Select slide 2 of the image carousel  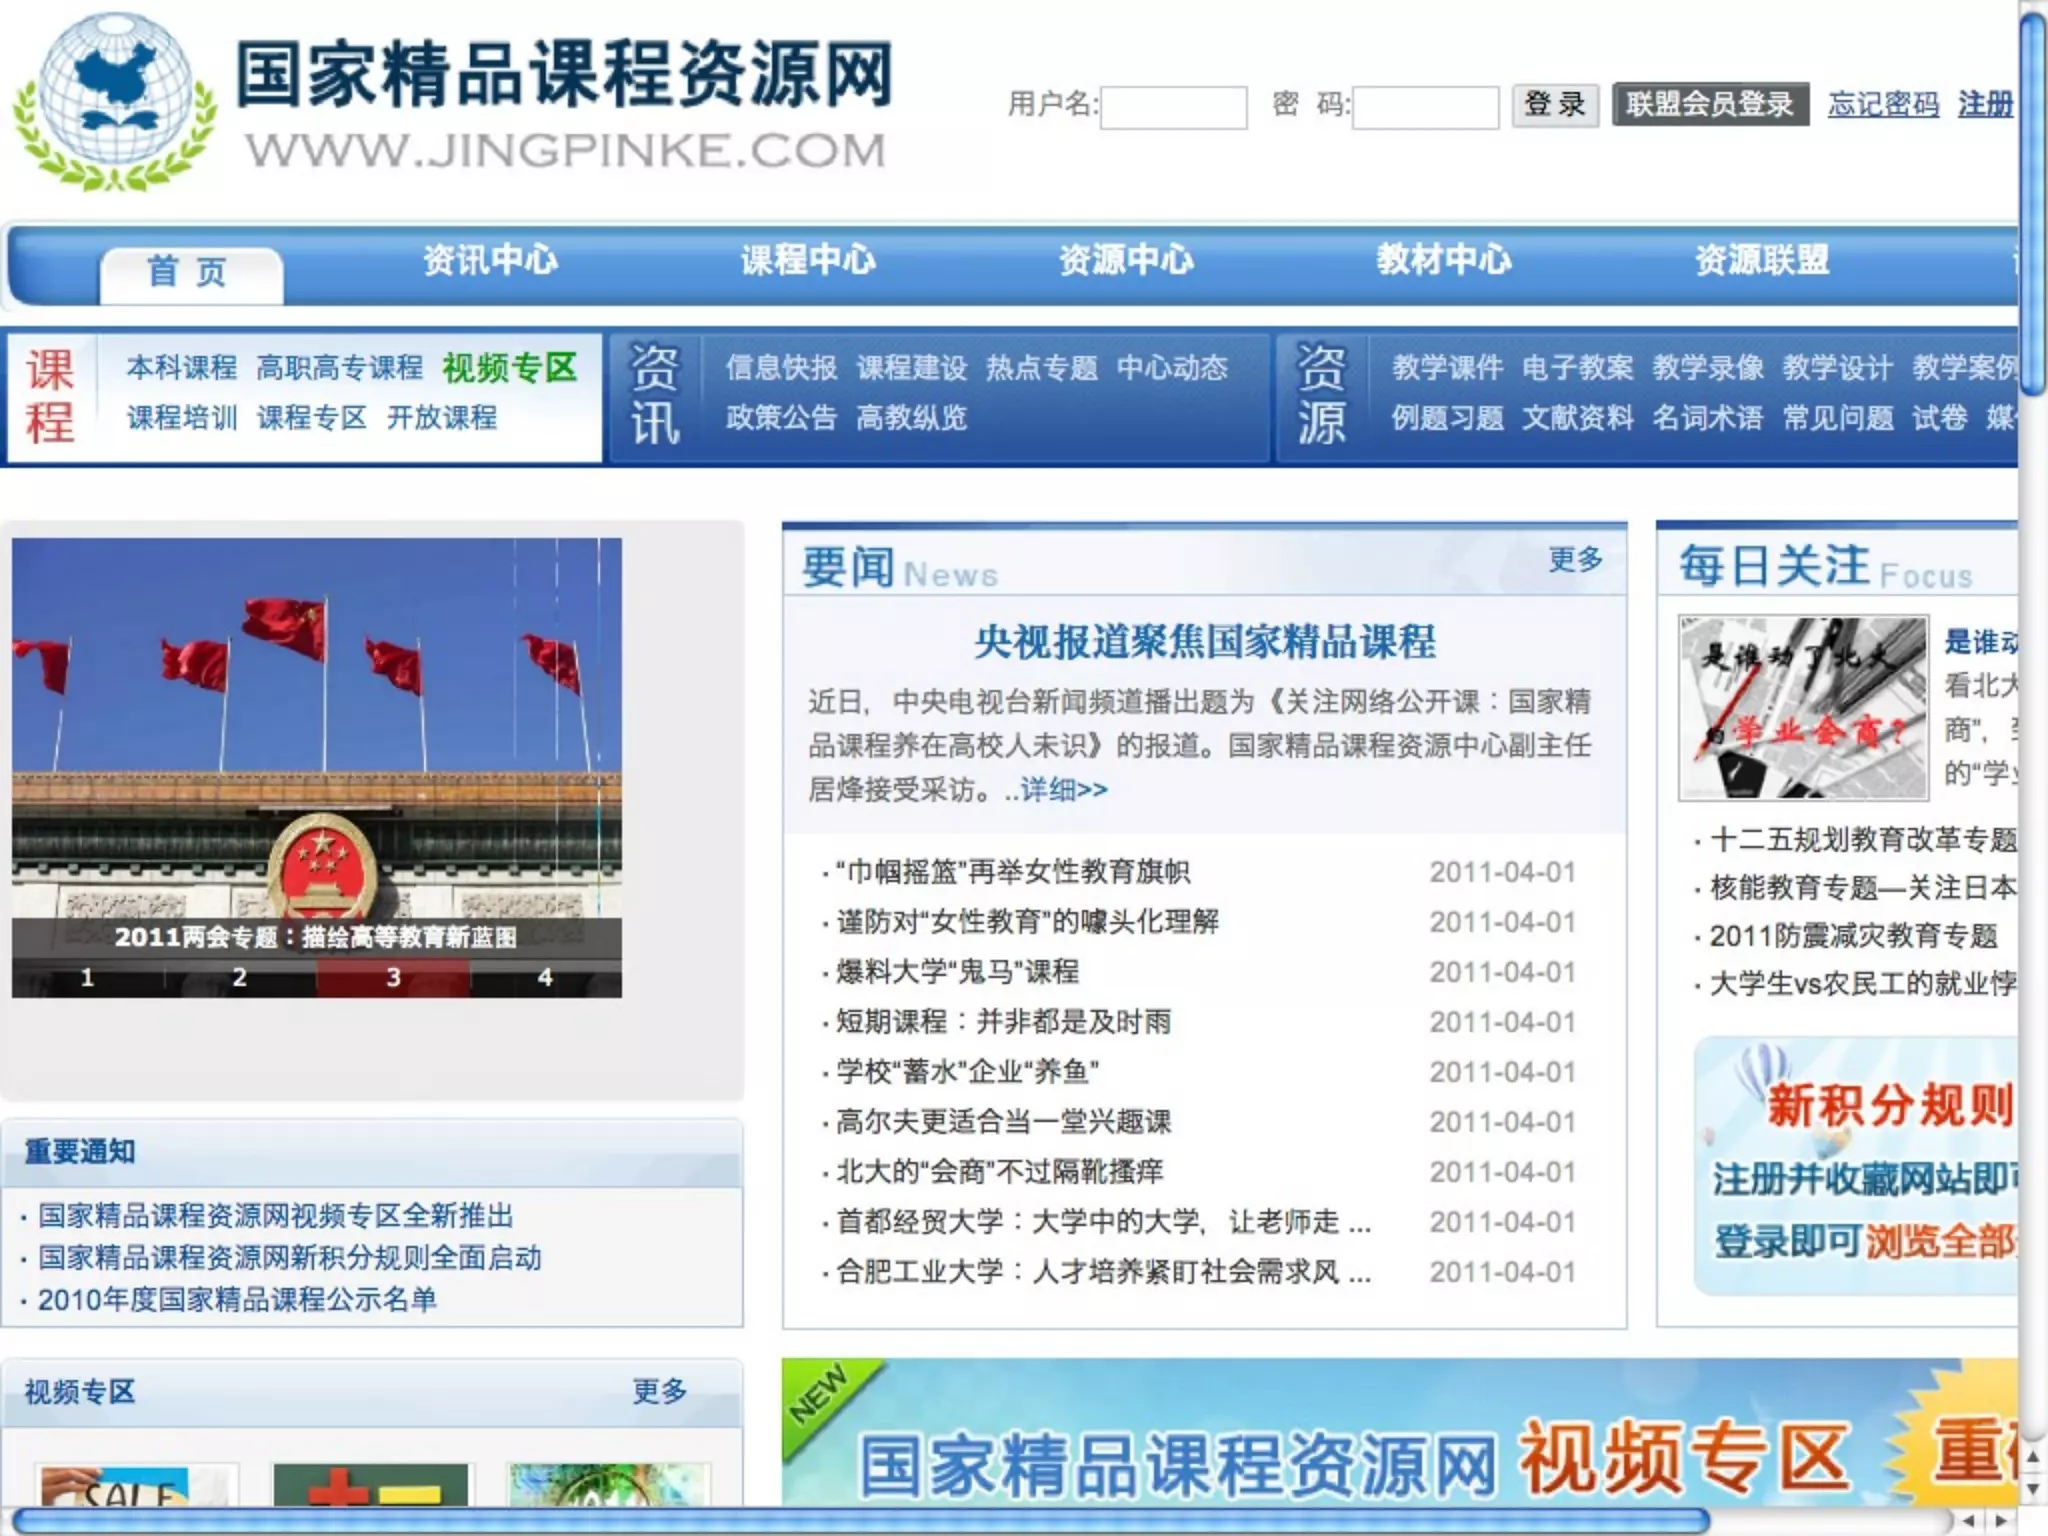[x=240, y=977]
